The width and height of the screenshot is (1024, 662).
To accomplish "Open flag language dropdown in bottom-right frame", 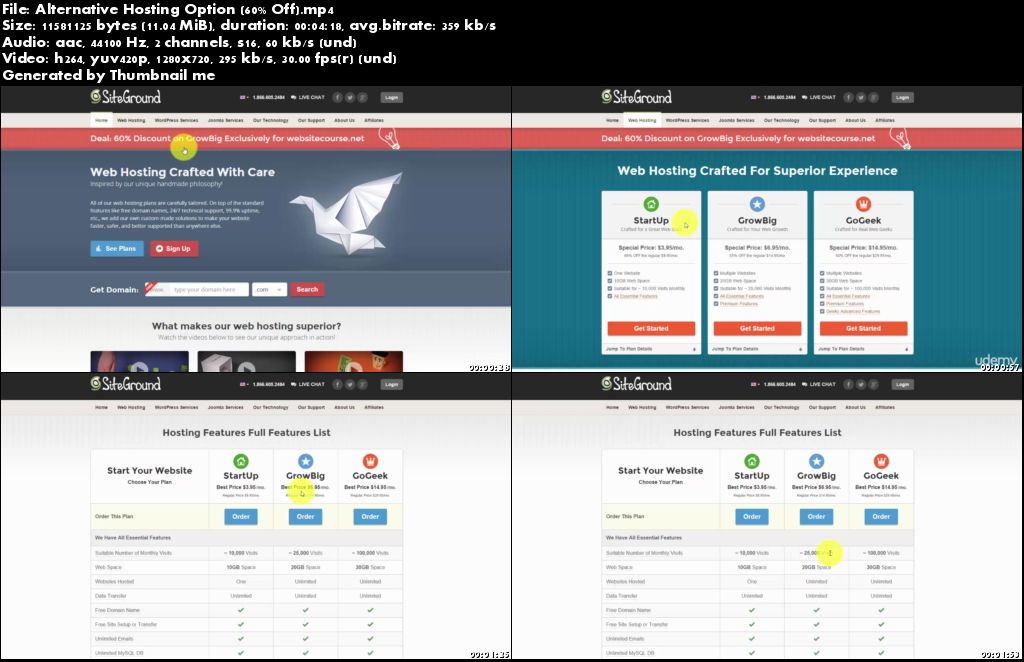I will pos(755,384).
